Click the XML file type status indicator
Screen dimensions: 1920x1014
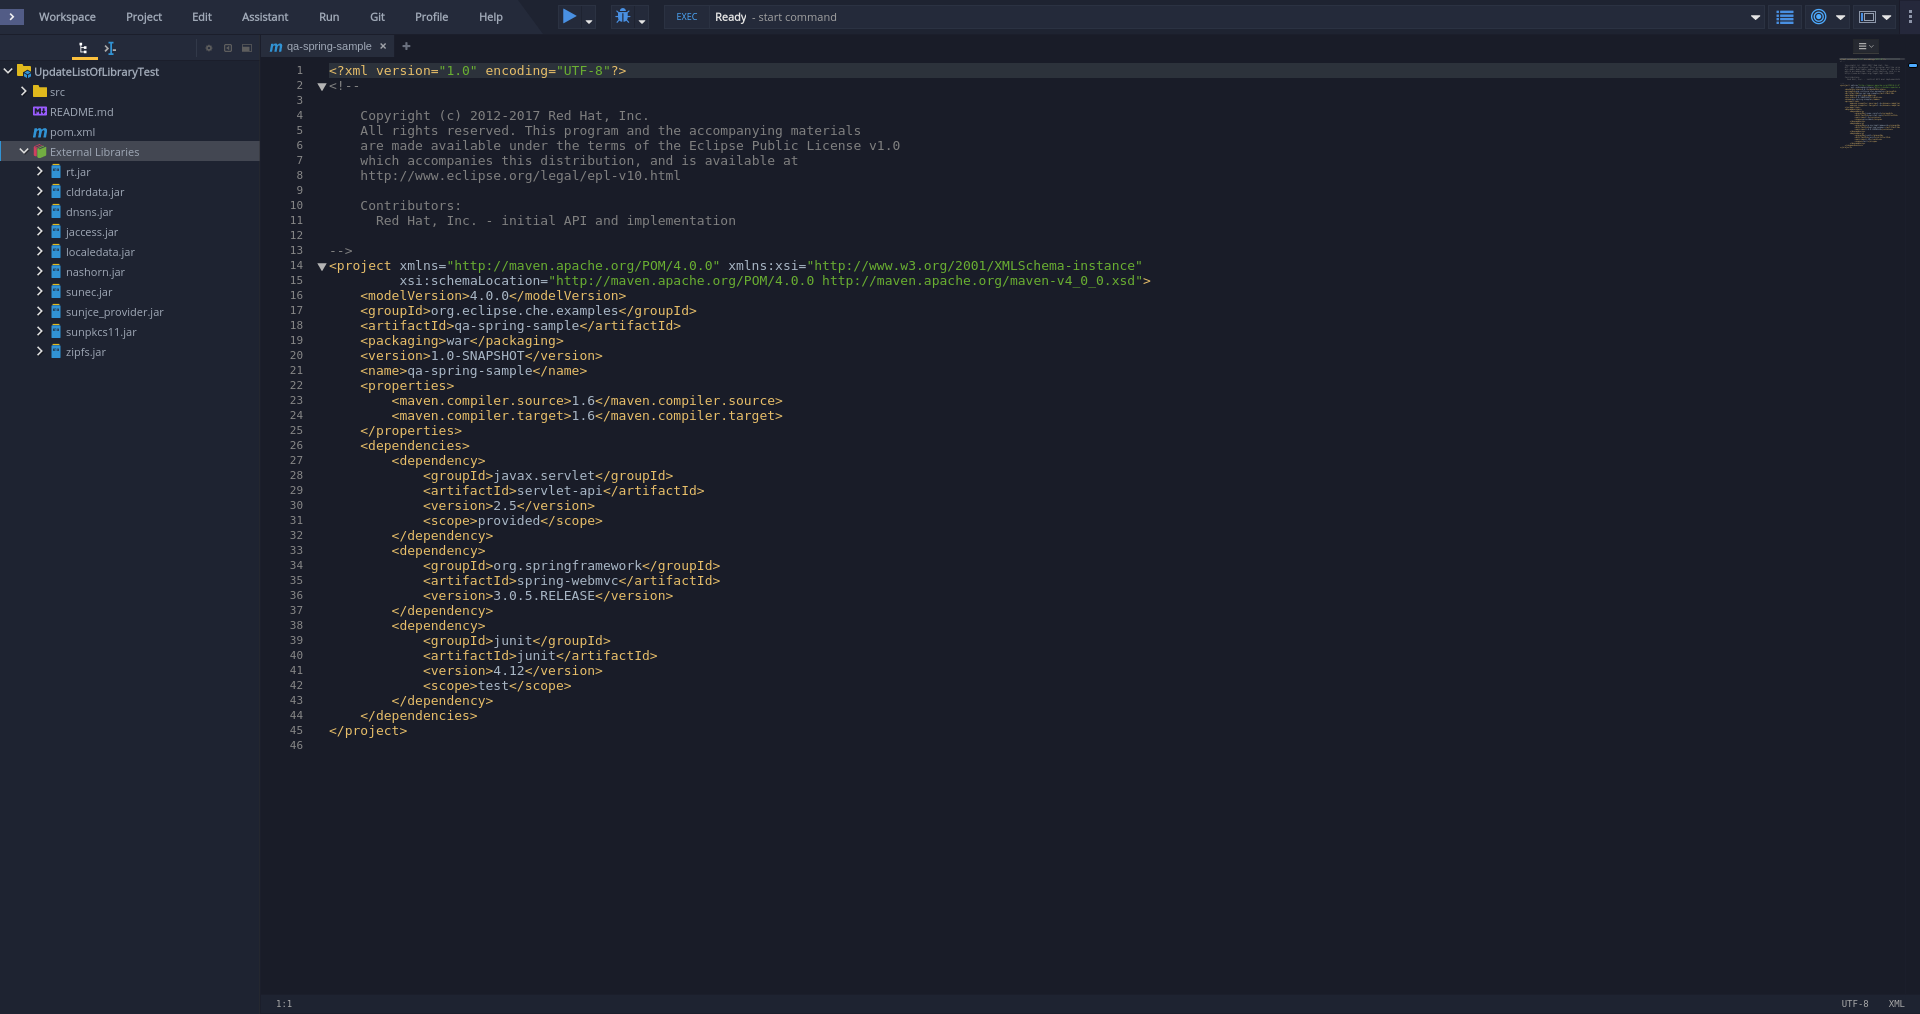(x=1896, y=1003)
